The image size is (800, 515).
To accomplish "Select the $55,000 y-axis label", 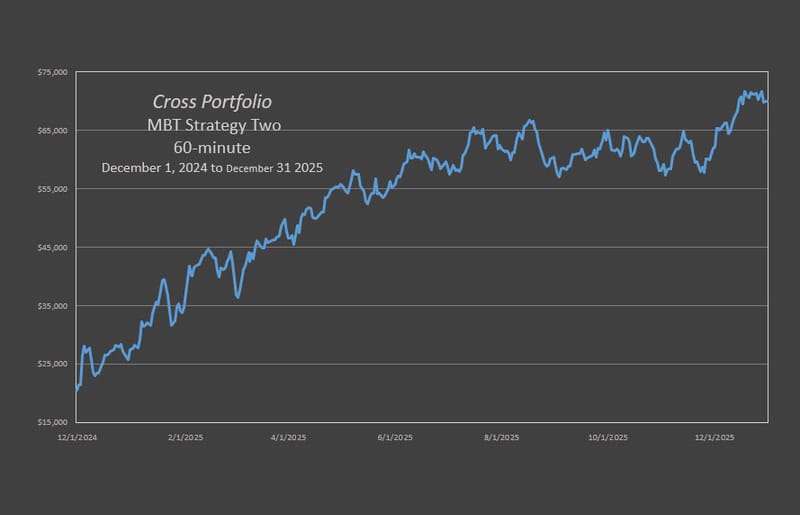I will (x=50, y=189).
